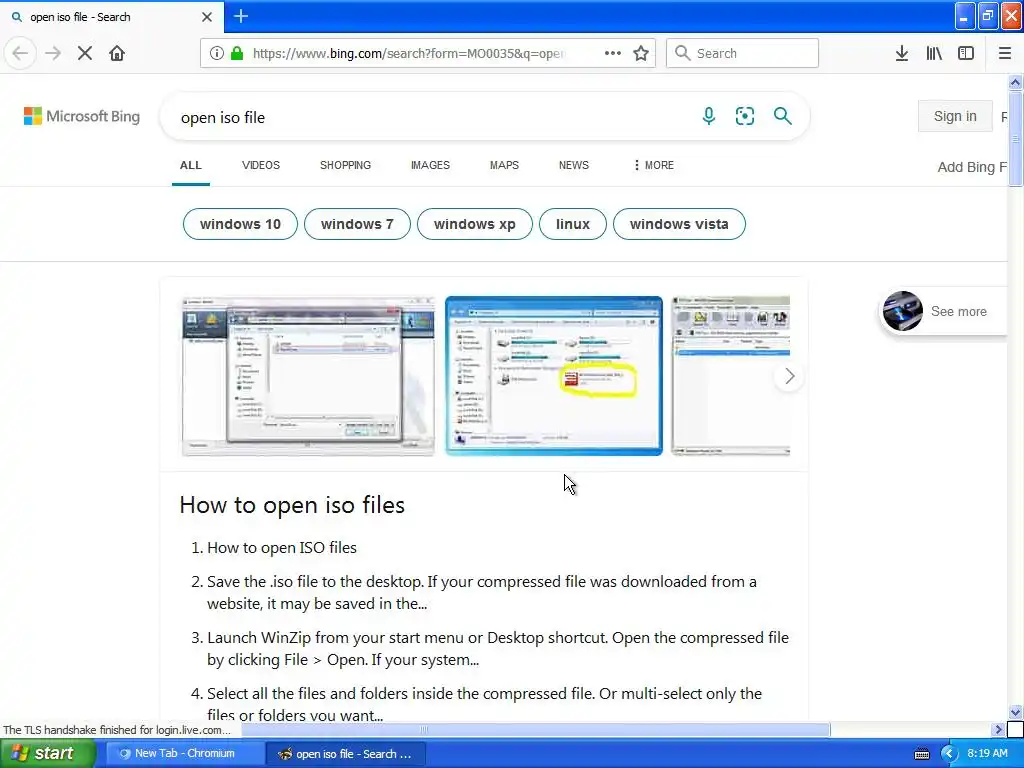
Task: Open page actions three-dot menu
Action: coord(613,53)
